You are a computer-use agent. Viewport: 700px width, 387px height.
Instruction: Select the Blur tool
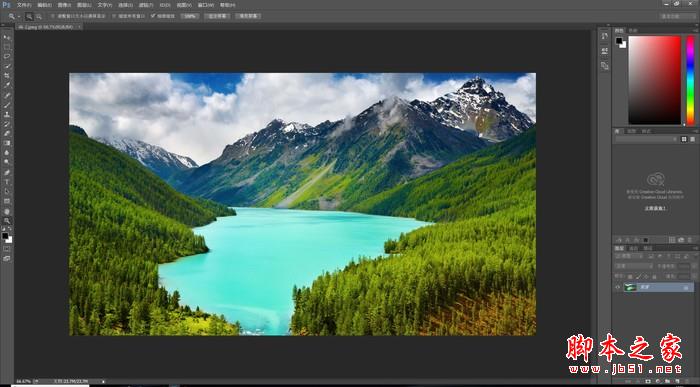tap(7, 153)
